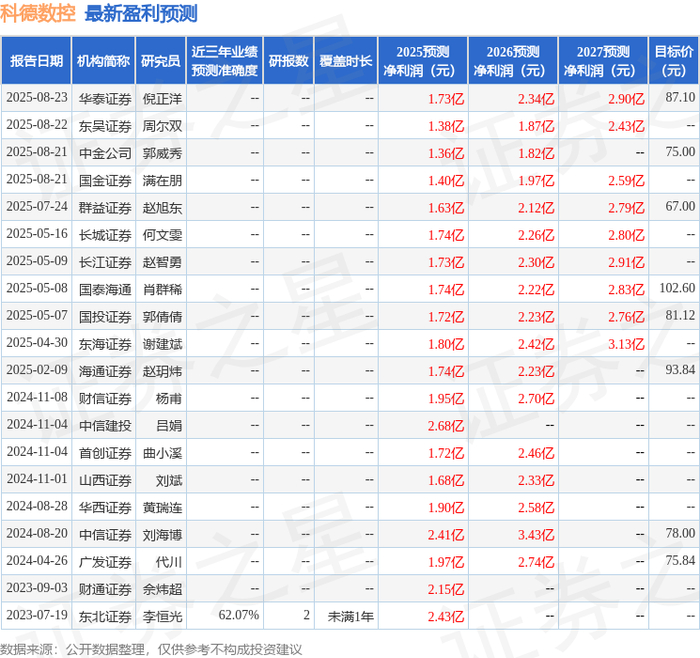Click the 2026预测净利润 column header
The width and height of the screenshot is (700, 658).
click(513, 61)
